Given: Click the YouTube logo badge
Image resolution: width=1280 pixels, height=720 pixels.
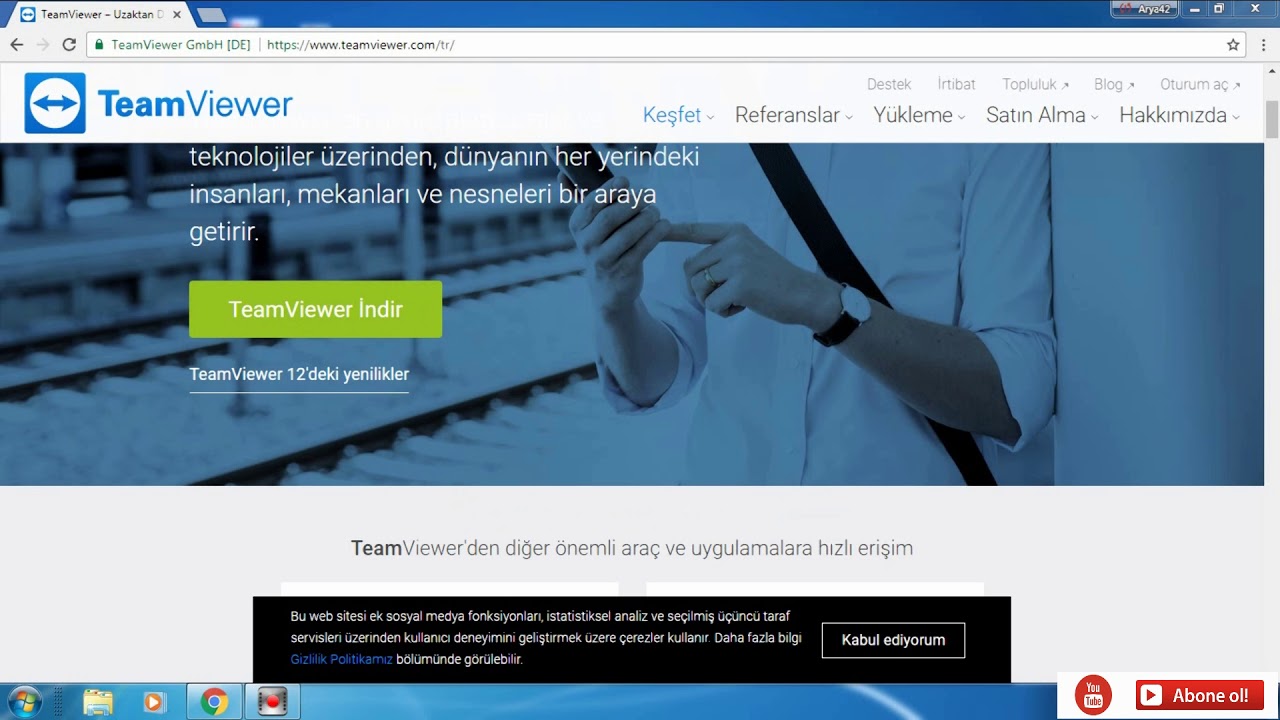Looking at the screenshot, I should coord(1093,695).
